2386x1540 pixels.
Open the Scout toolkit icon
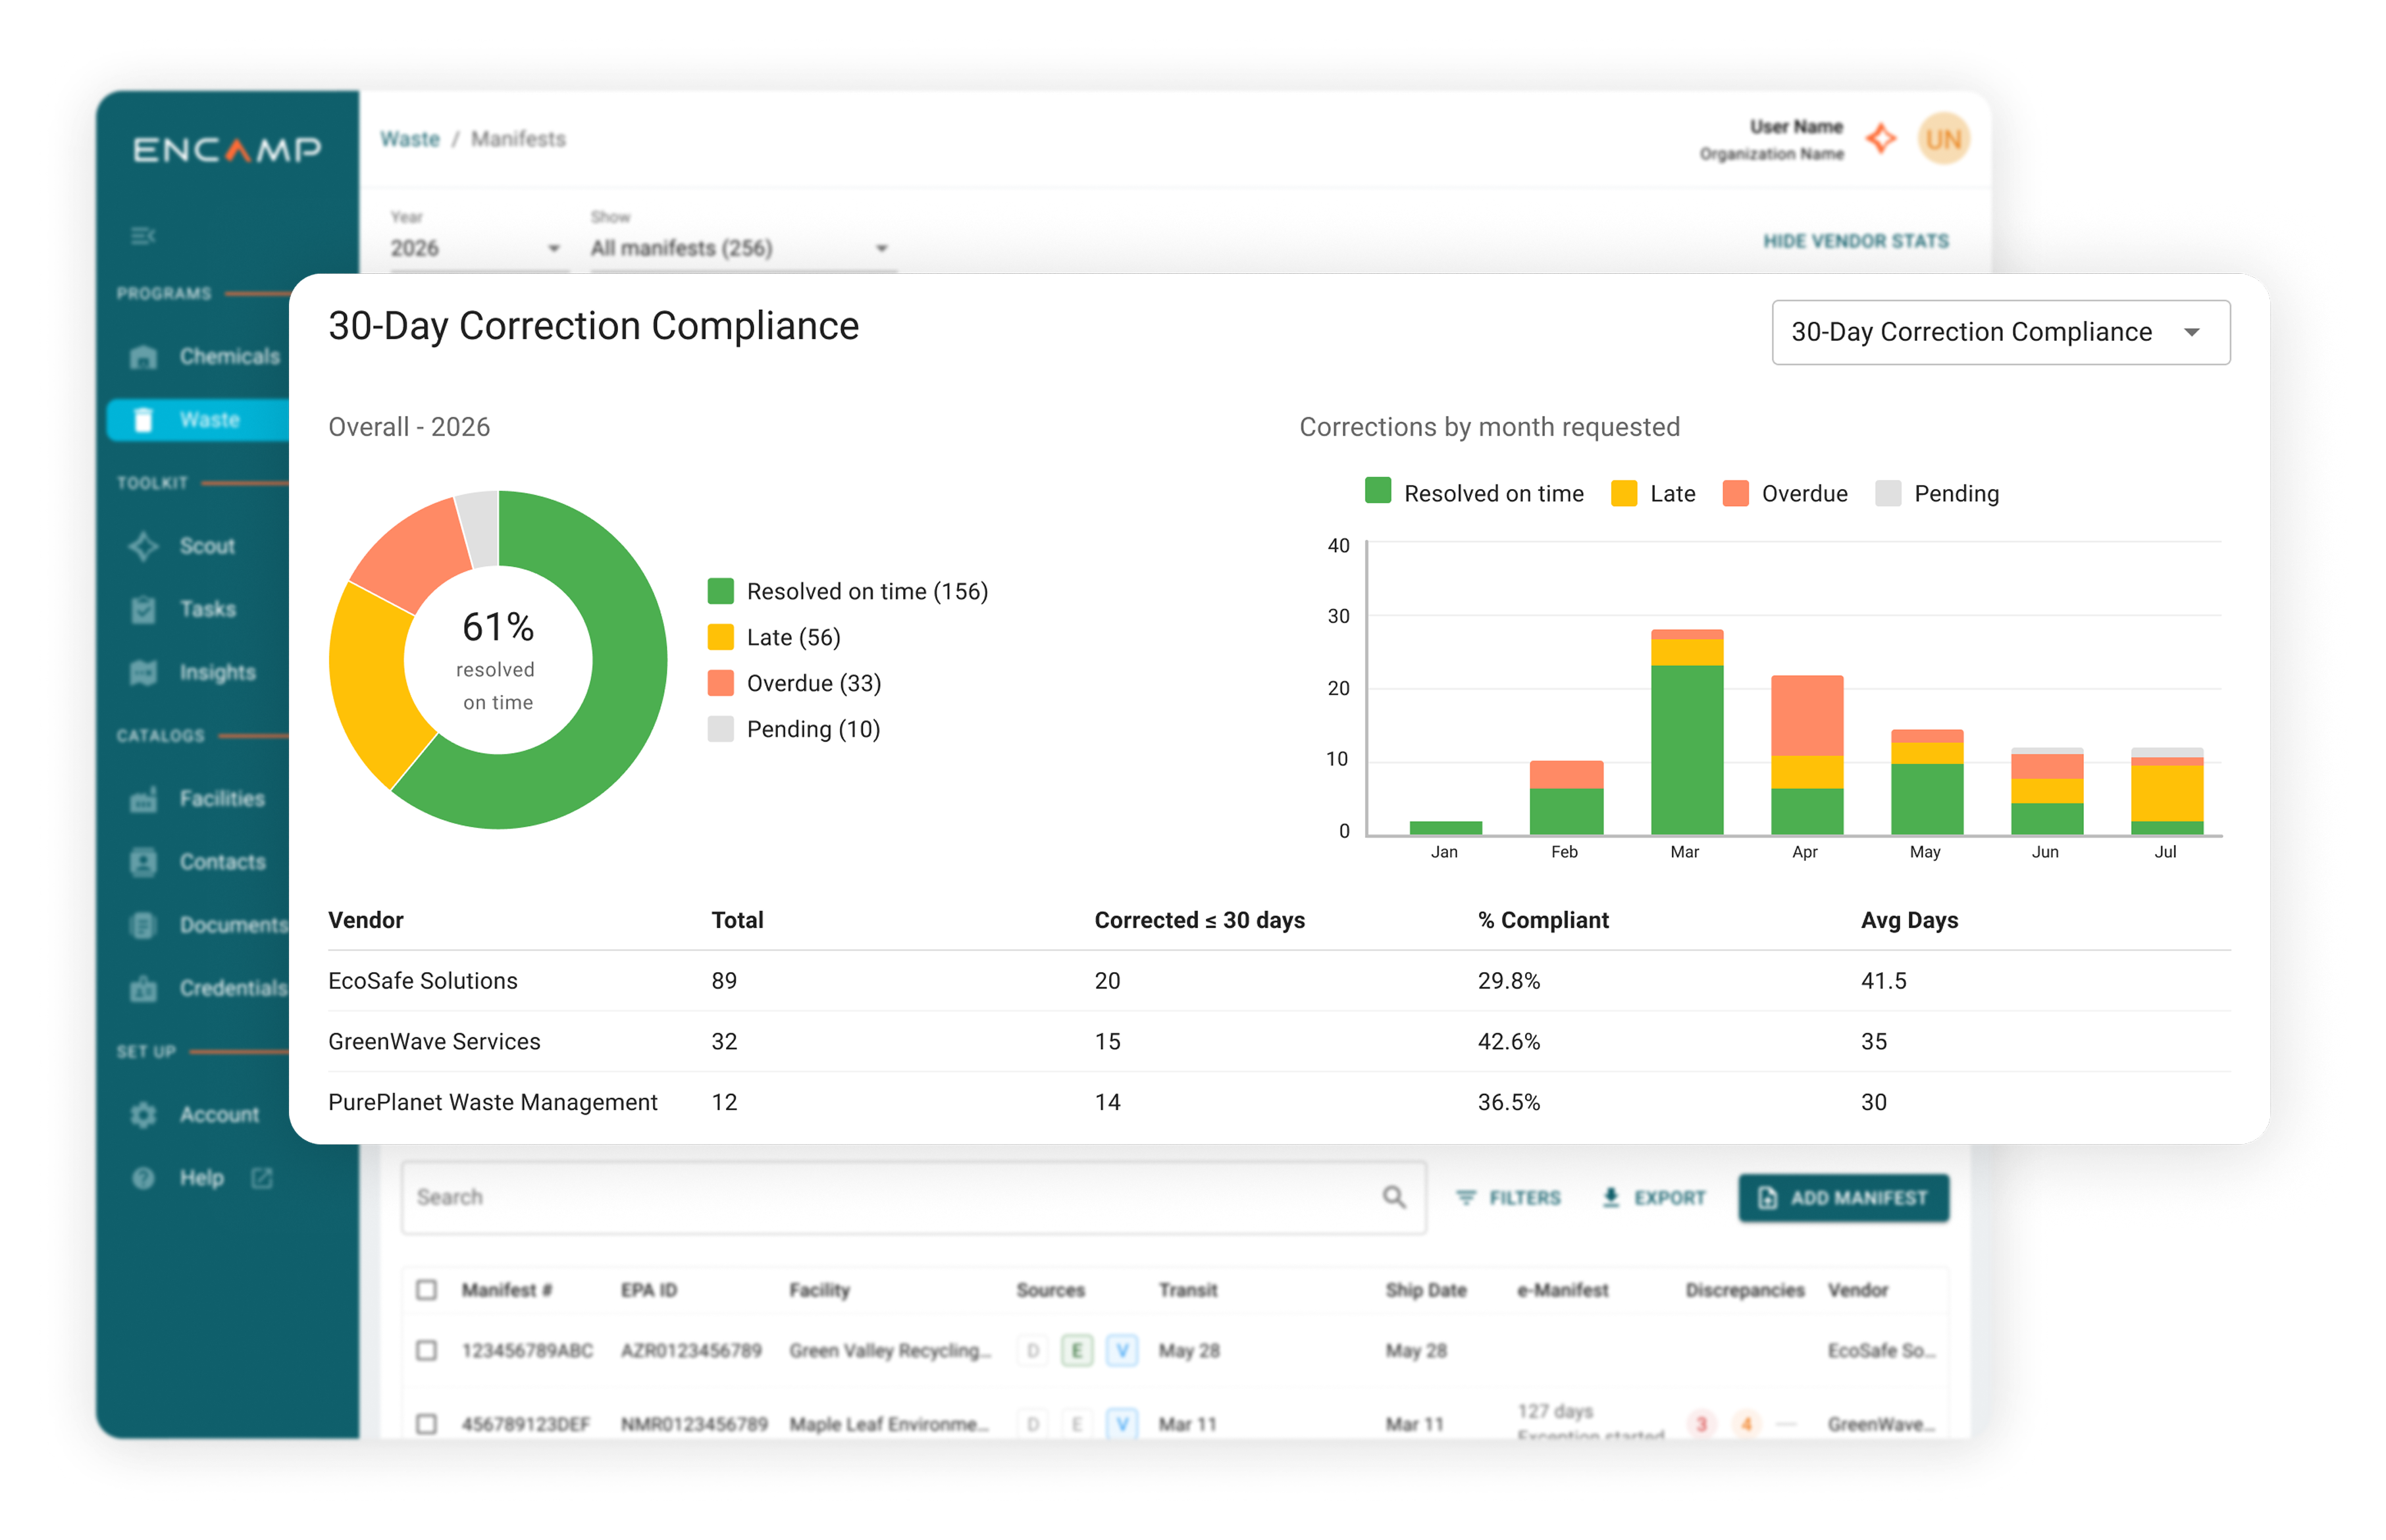pos(143,546)
